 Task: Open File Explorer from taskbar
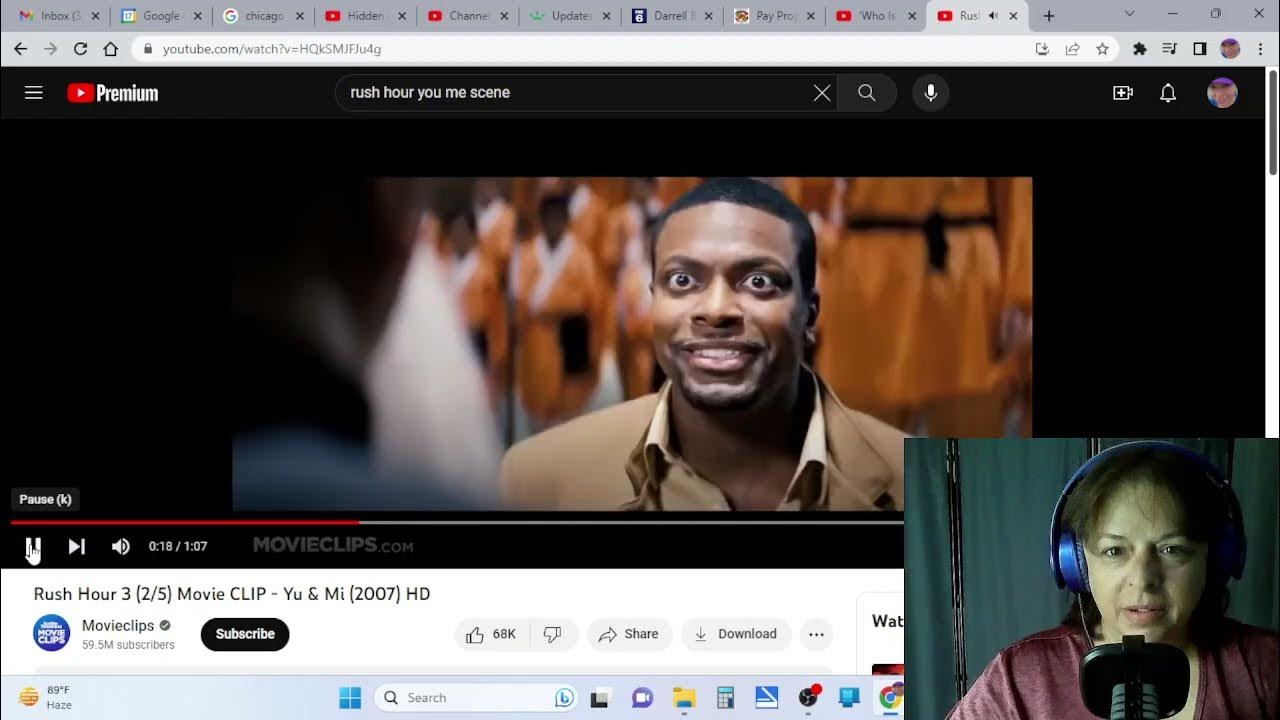[x=684, y=698]
